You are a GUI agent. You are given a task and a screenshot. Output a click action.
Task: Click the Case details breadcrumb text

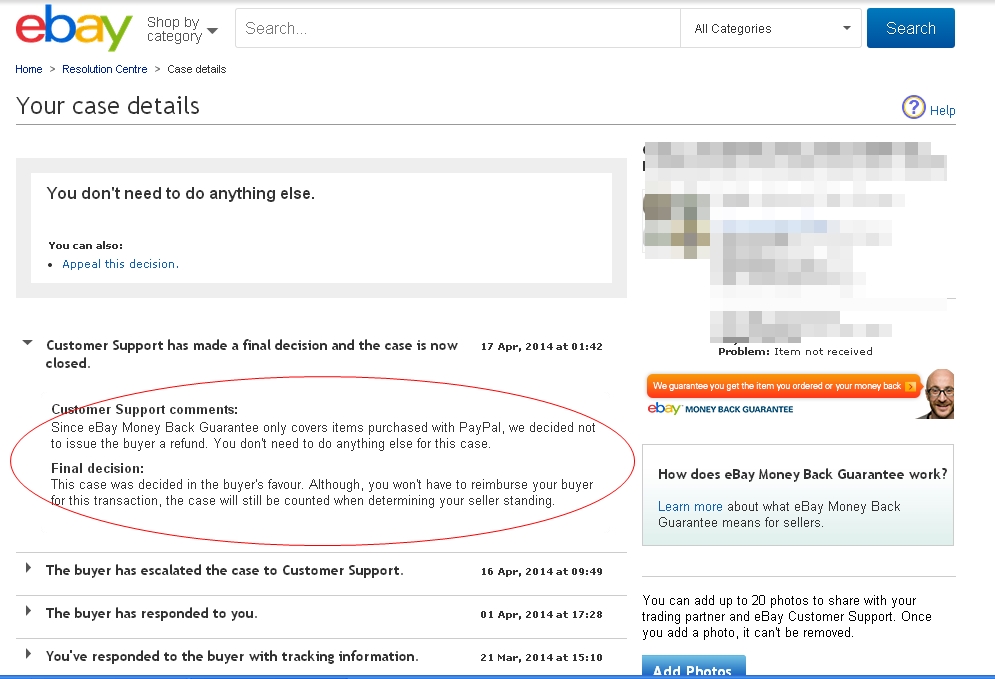coord(196,69)
